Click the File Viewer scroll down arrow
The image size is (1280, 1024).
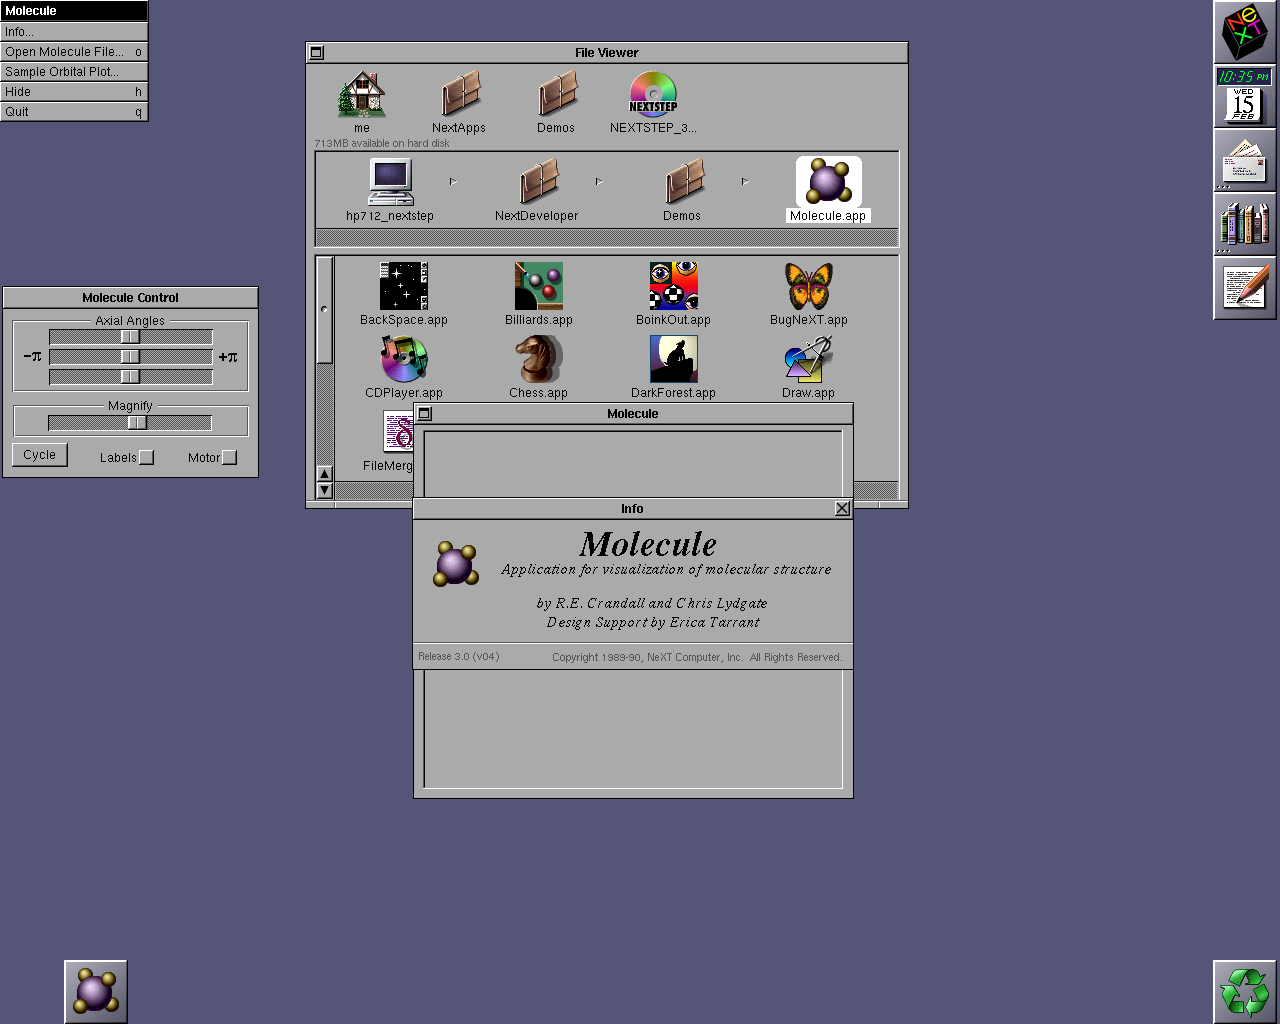click(x=324, y=490)
